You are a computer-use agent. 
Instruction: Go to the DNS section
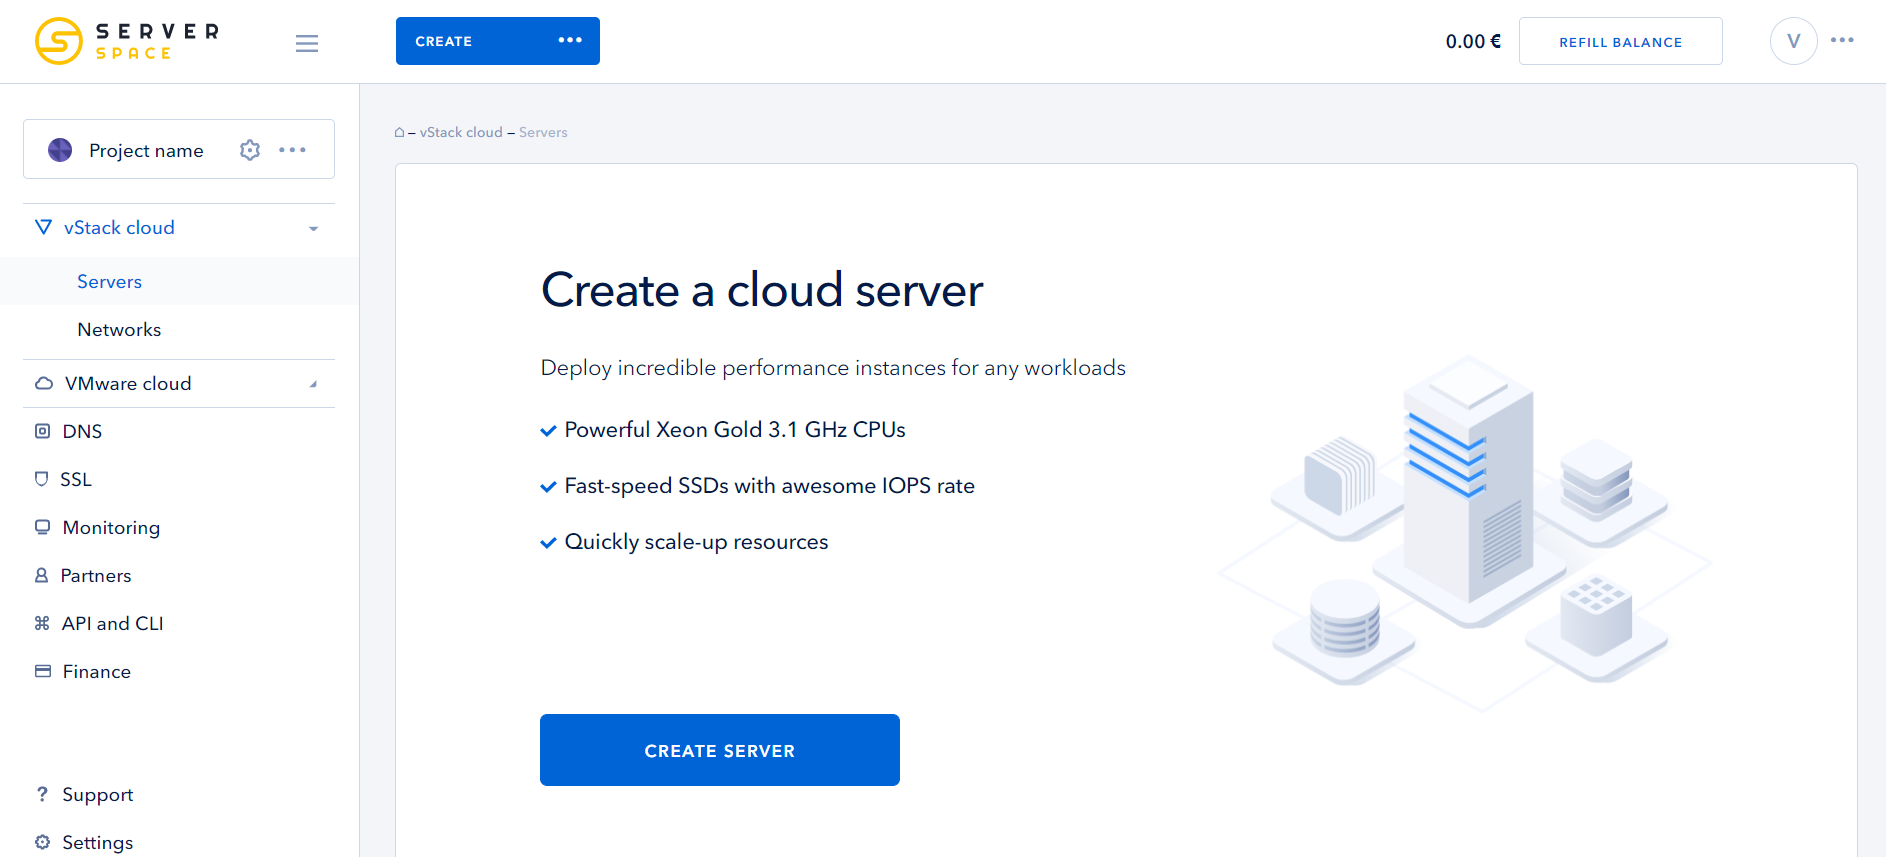coord(82,432)
